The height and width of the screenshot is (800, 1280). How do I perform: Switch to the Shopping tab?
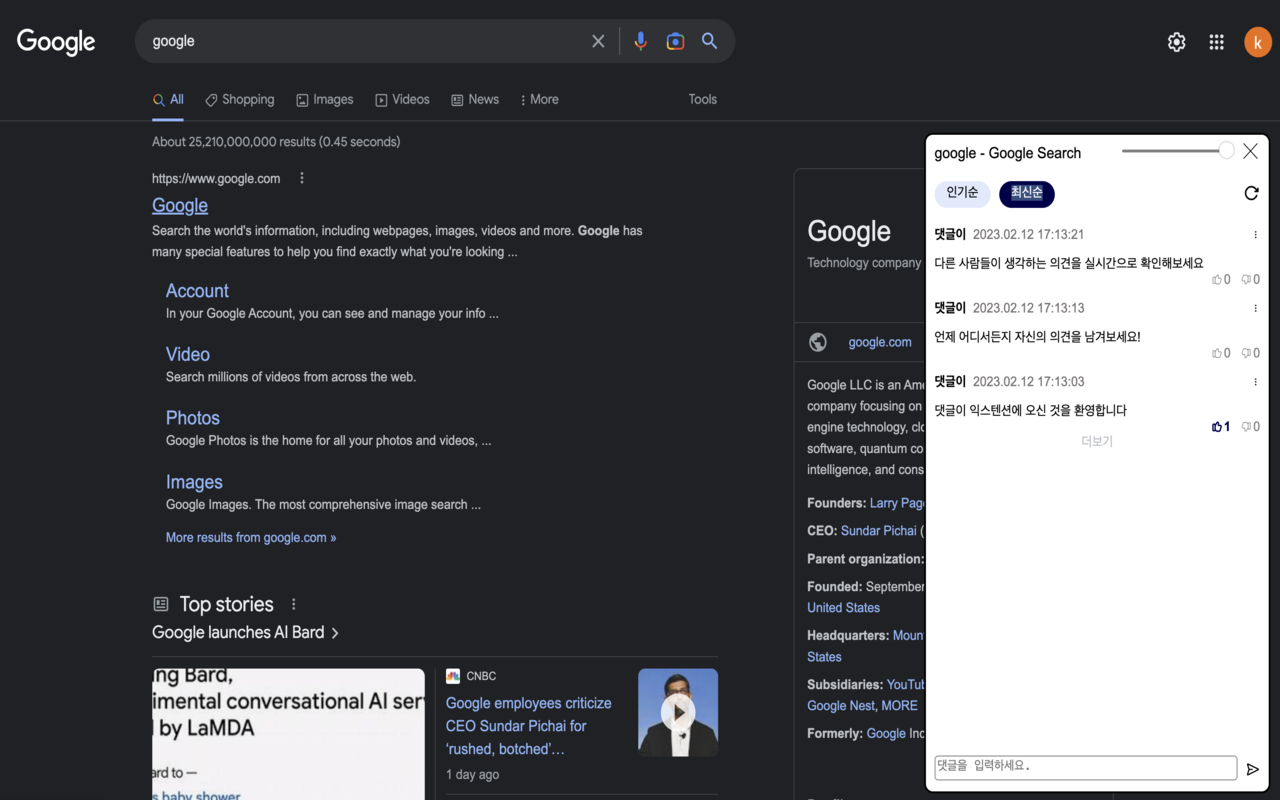pos(240,100)
